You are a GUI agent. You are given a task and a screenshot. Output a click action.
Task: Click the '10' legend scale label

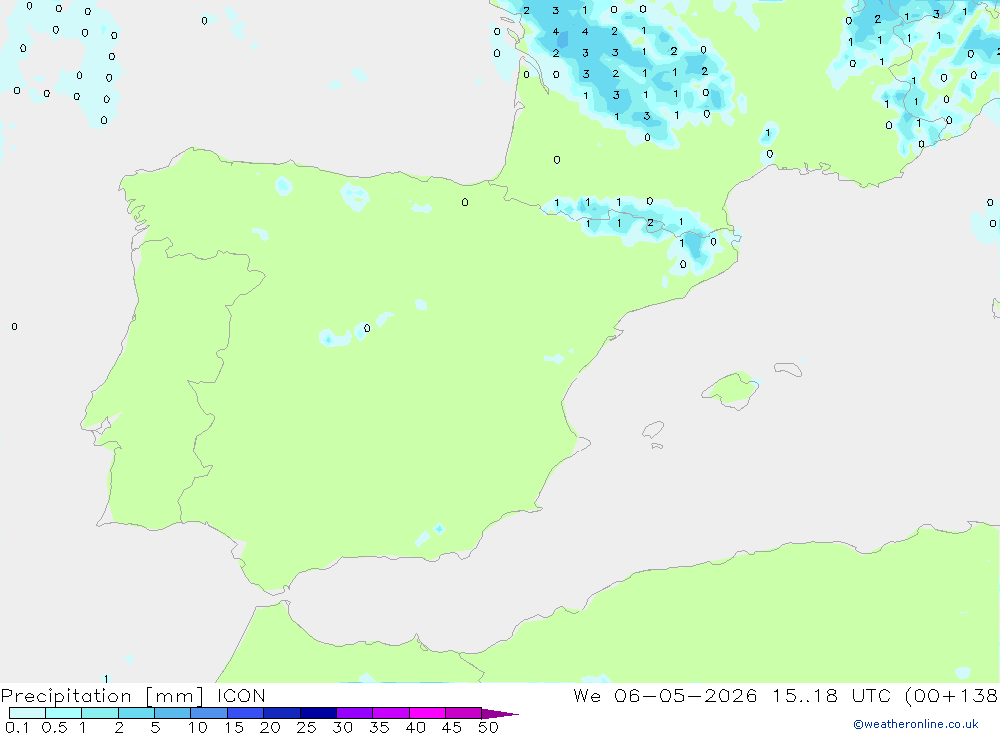click(198, 727)
